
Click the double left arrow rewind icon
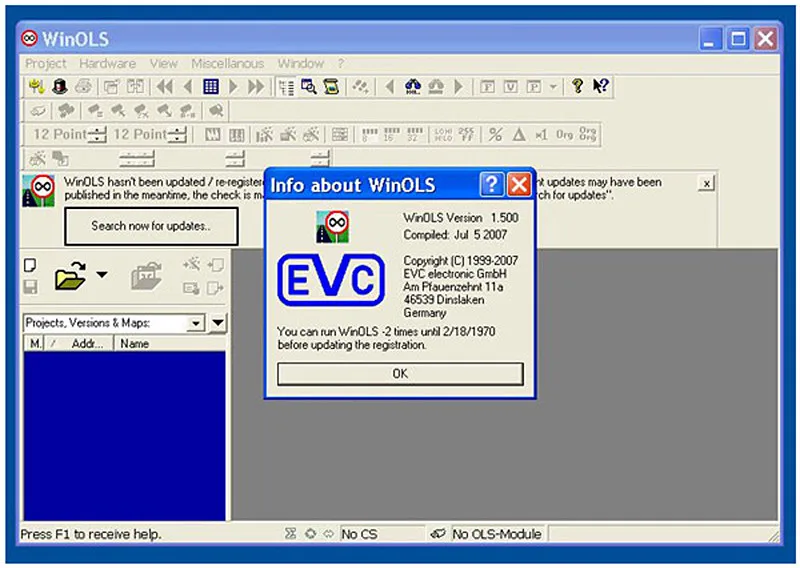click(165, 87)
